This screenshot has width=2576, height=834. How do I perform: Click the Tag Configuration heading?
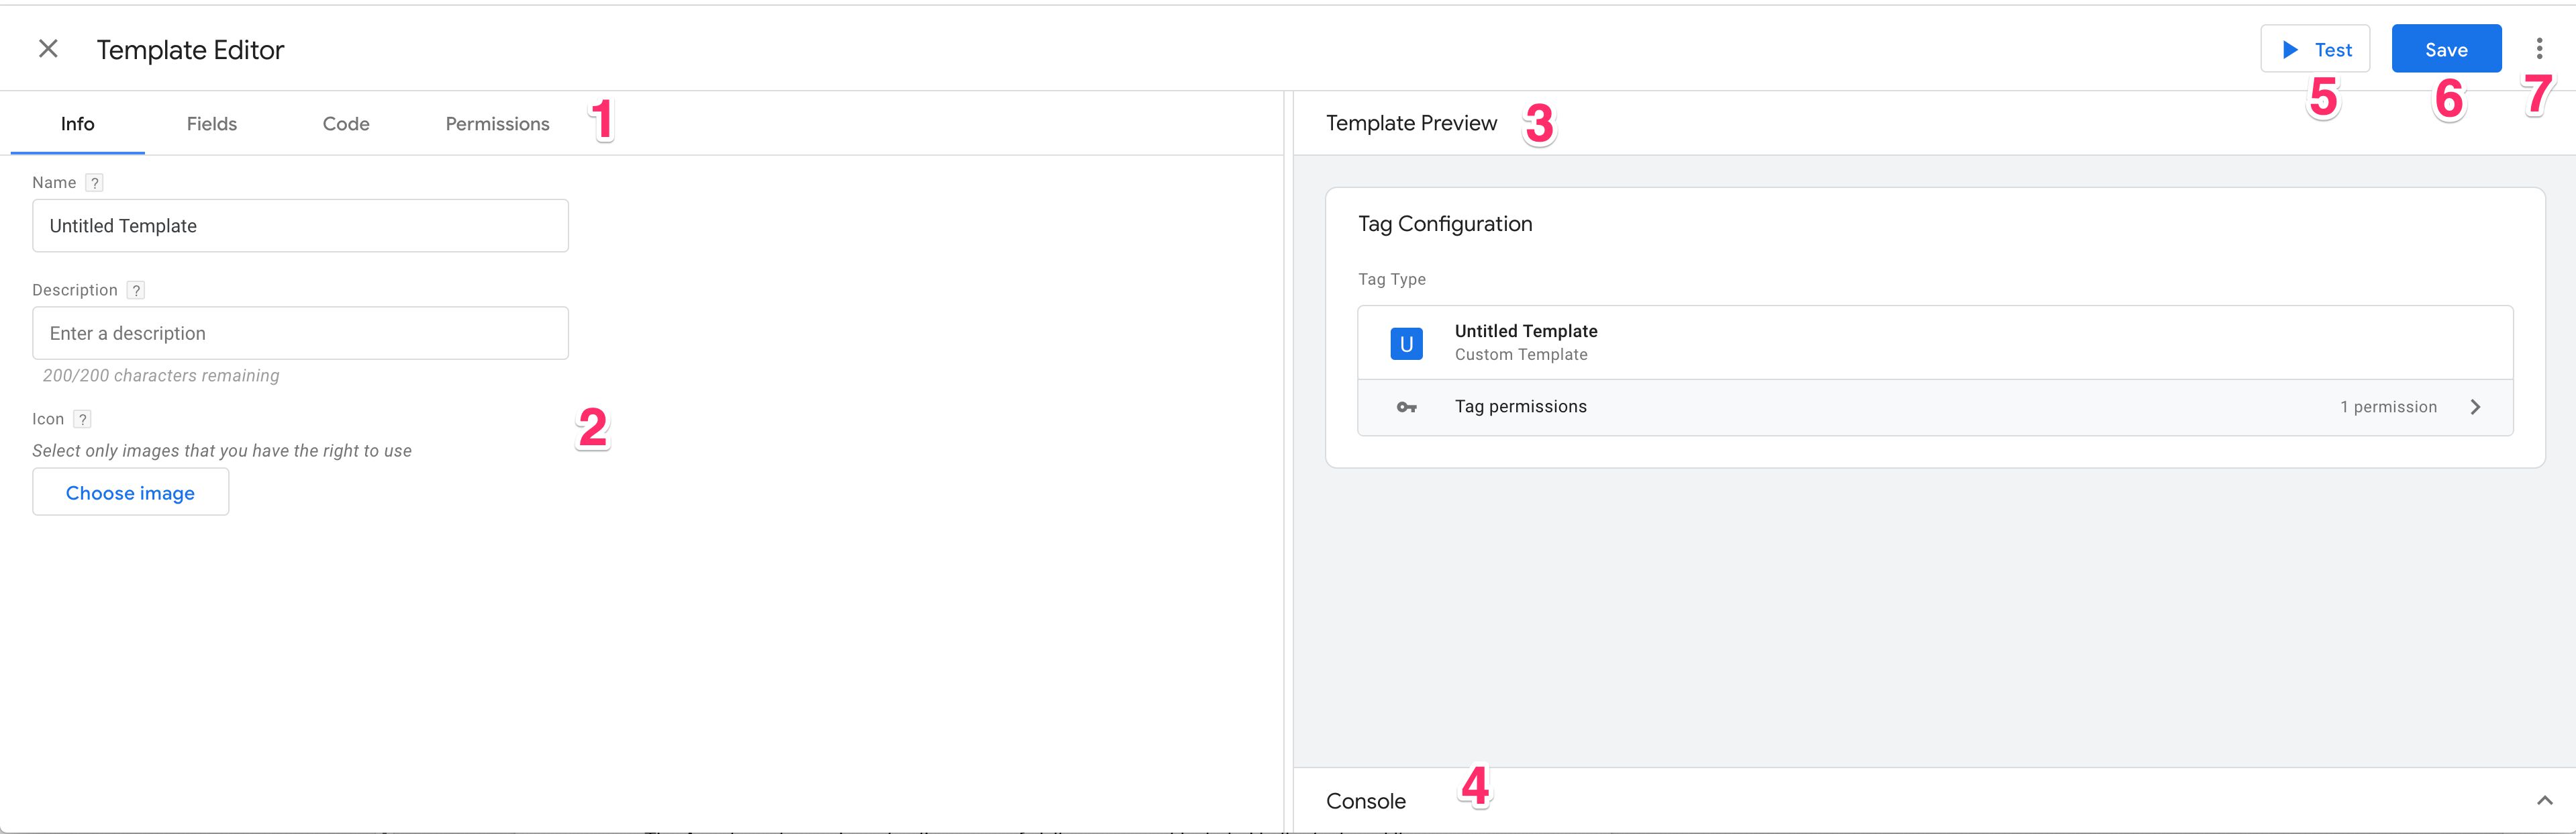(1445, 224)
